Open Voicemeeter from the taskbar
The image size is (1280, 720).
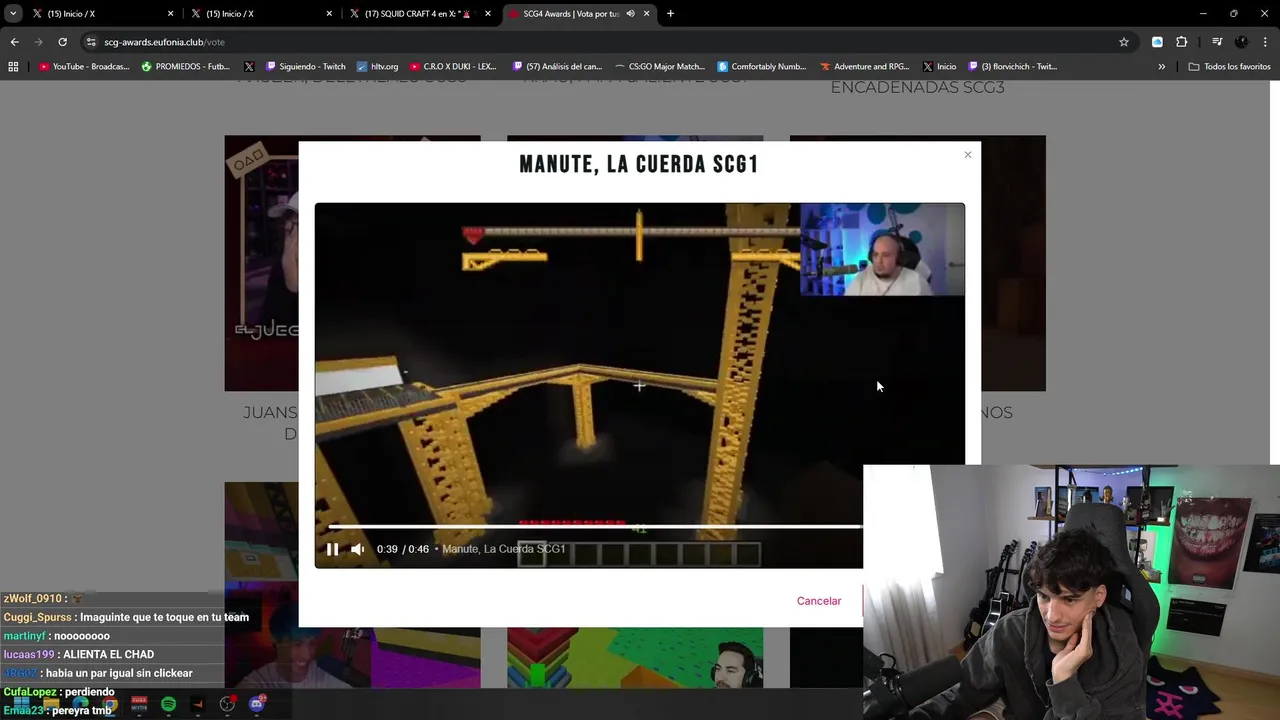click(139, 704)
